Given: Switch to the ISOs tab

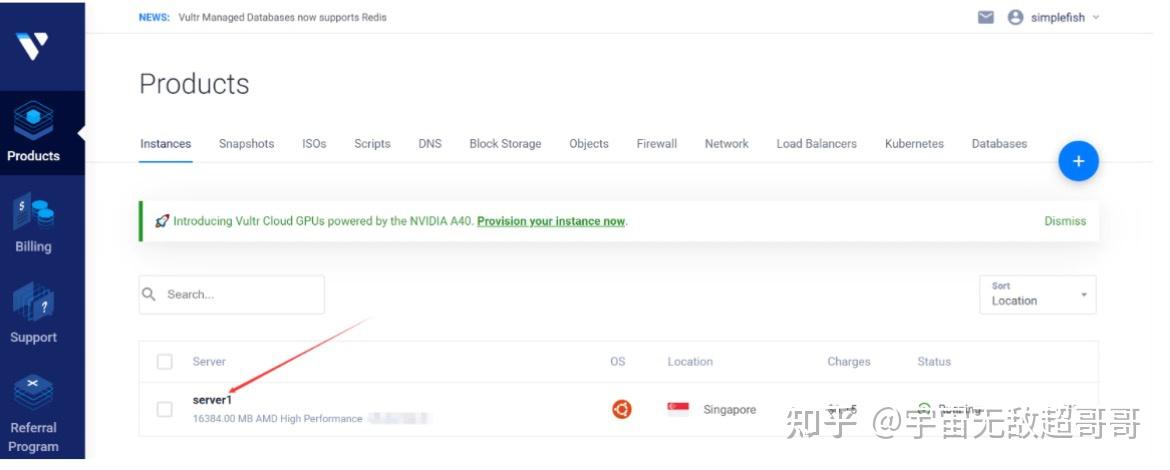Looking at the screenshot, I should coord(314,144).
